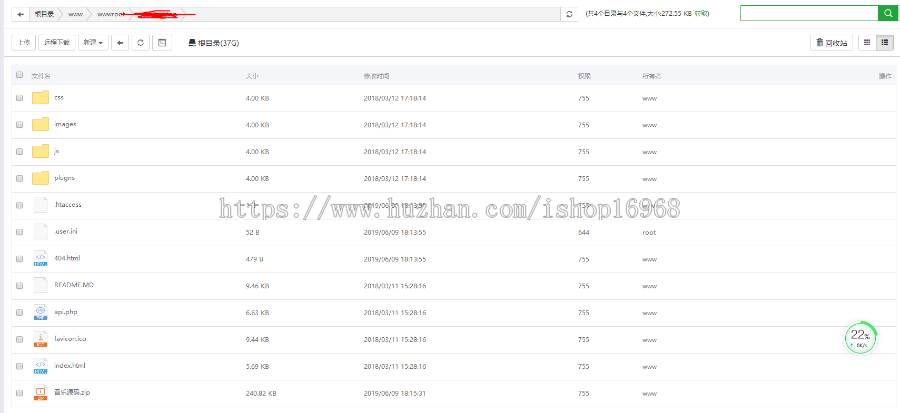
Task: Click the back arrow in the path bar
Action: click(x=20, y=14)
